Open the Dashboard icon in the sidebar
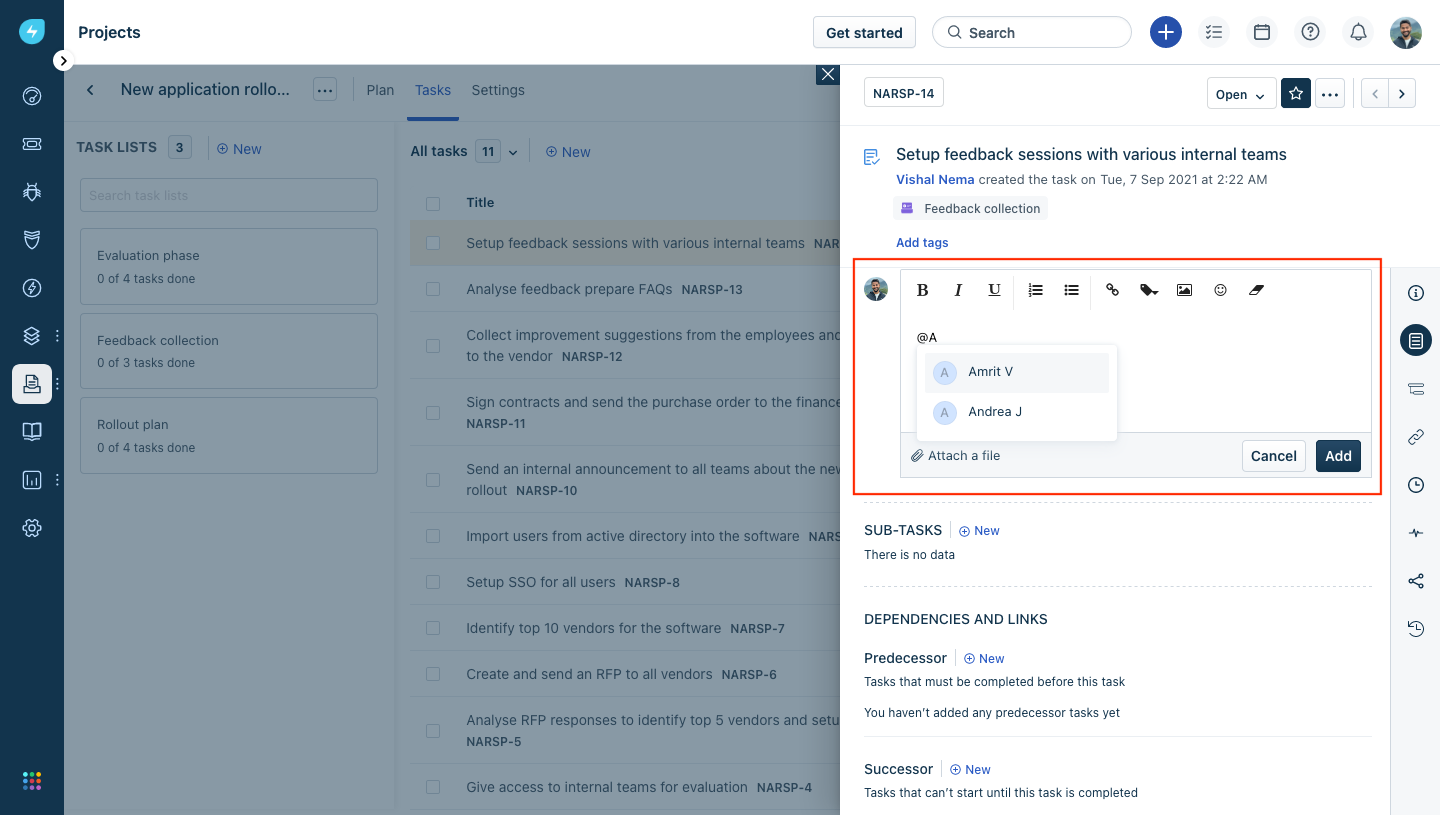This screenshot has height=815, width=1440. coord(32,97)
